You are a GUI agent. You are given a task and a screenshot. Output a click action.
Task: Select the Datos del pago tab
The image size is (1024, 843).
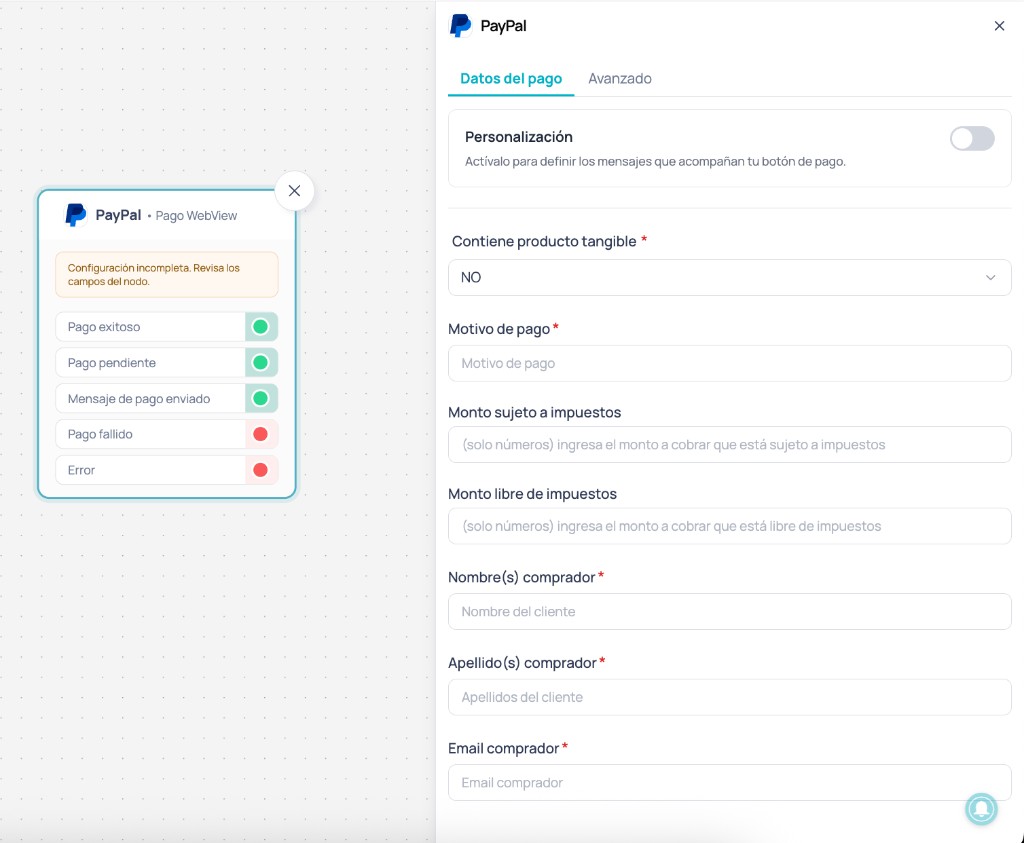click(x=511, y=78)
